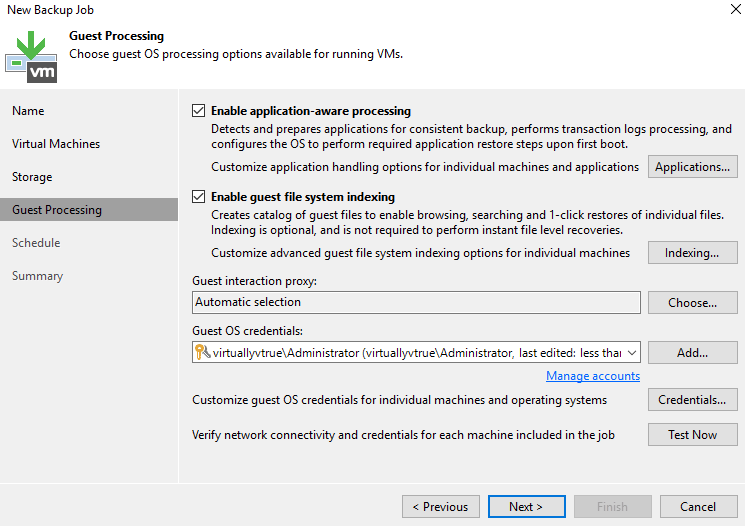Select the Guest Processing step
The height and width of the screenshot is (526, 745).
pyautogui.click(x=57, y=210)
